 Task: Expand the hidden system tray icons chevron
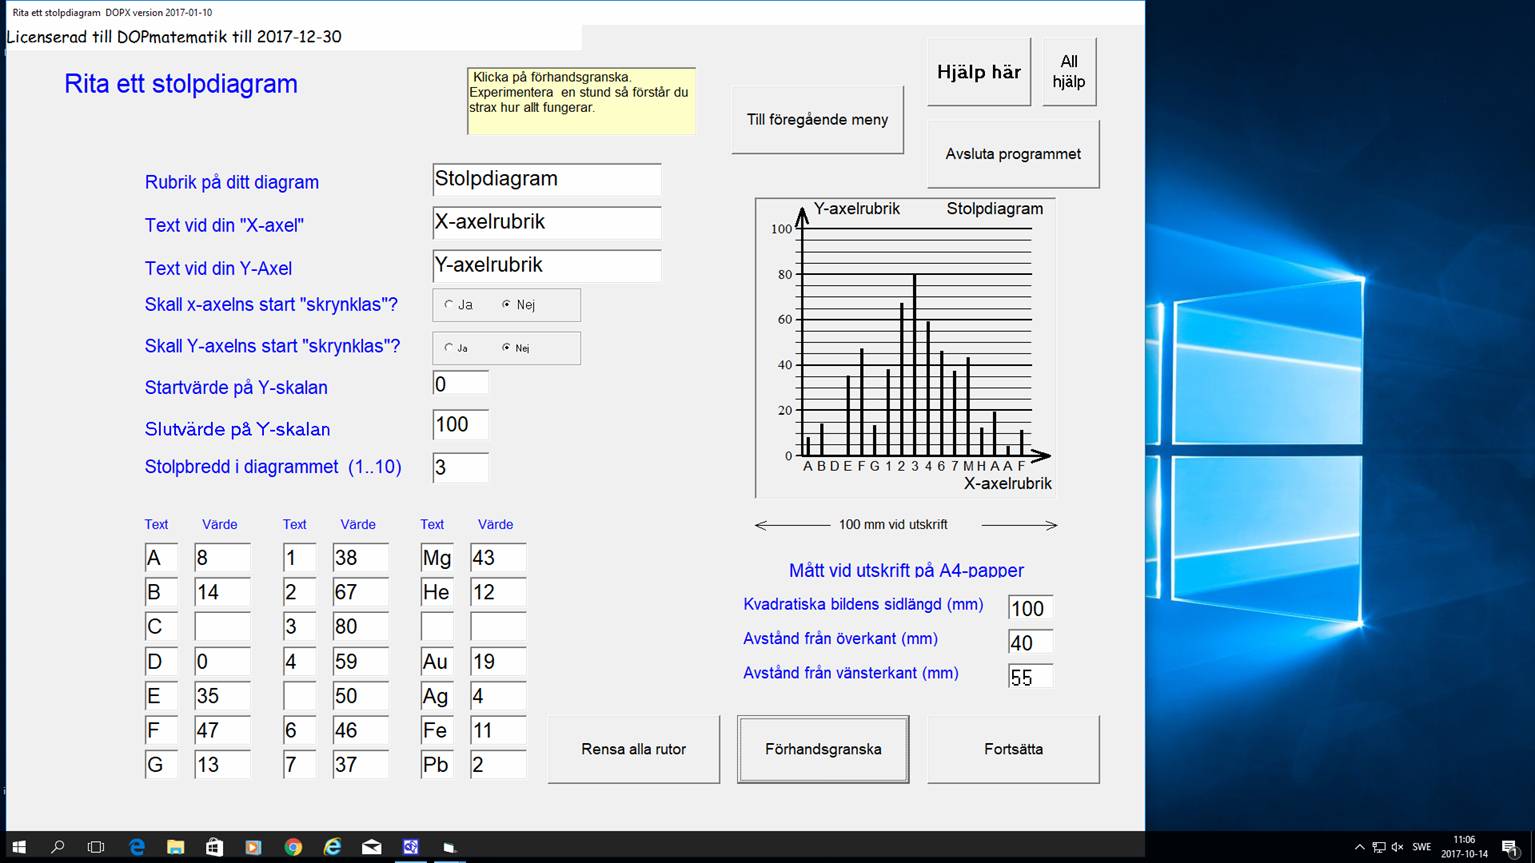pos(1359,847)
